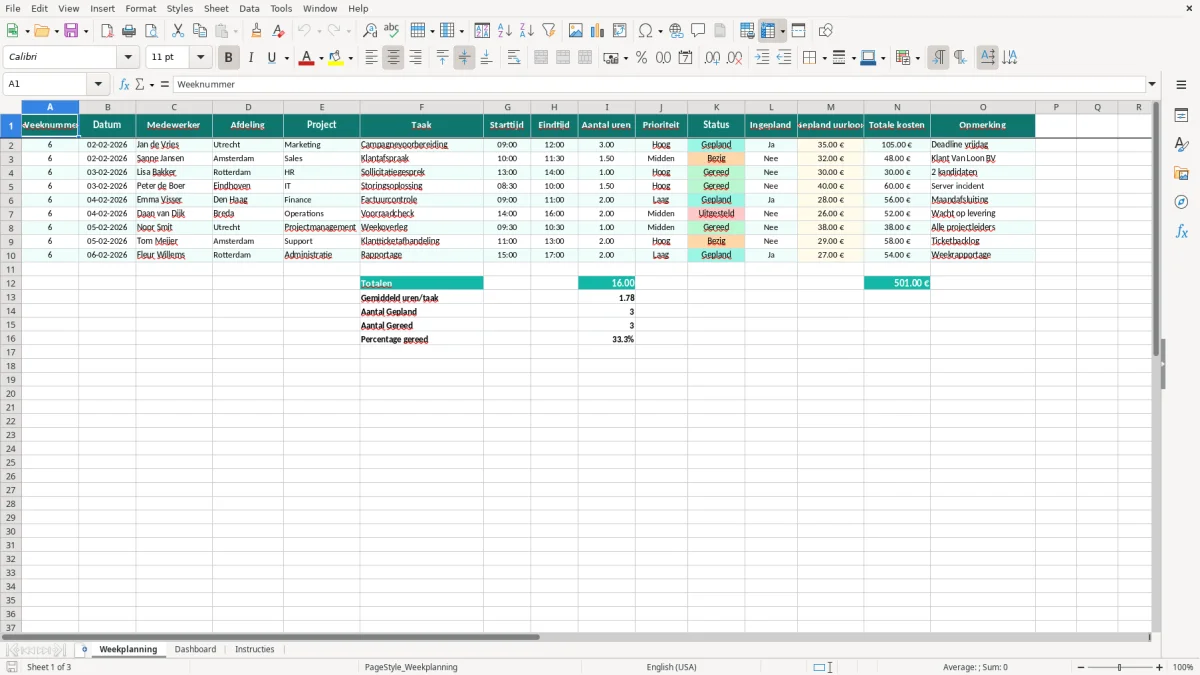Screen dimensions: 1200x675
Task: Export directly as PDF icon
Action: (x=107, y=31)
